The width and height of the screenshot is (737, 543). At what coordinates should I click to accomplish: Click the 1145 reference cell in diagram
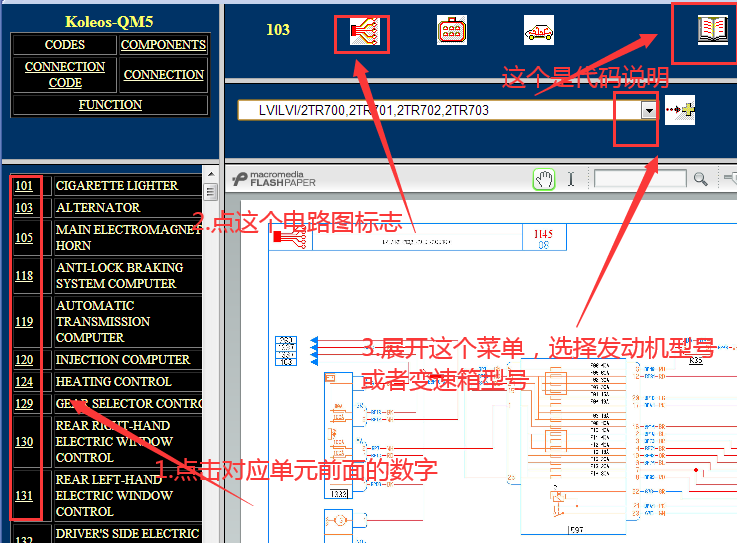click(x=543, y=238)
